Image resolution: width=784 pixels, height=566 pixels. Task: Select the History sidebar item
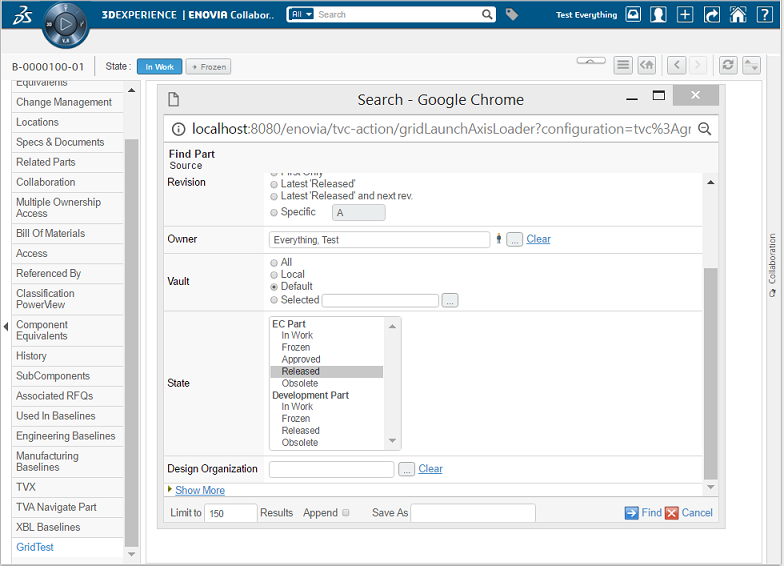tap(31, 356)
